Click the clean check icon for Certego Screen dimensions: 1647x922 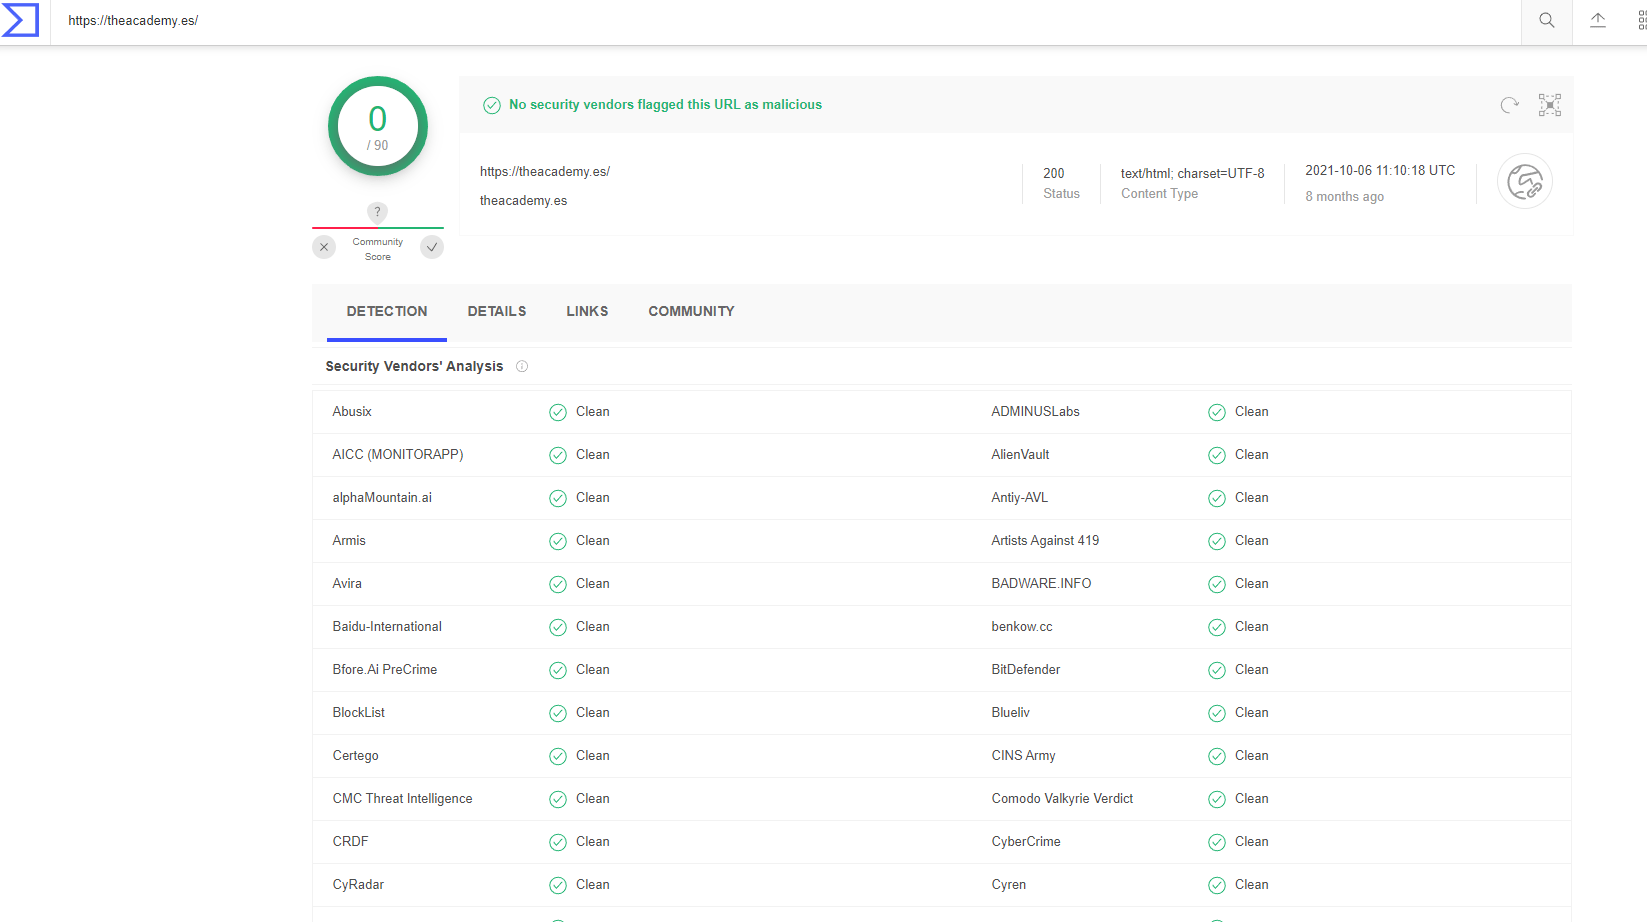[558, 756]
